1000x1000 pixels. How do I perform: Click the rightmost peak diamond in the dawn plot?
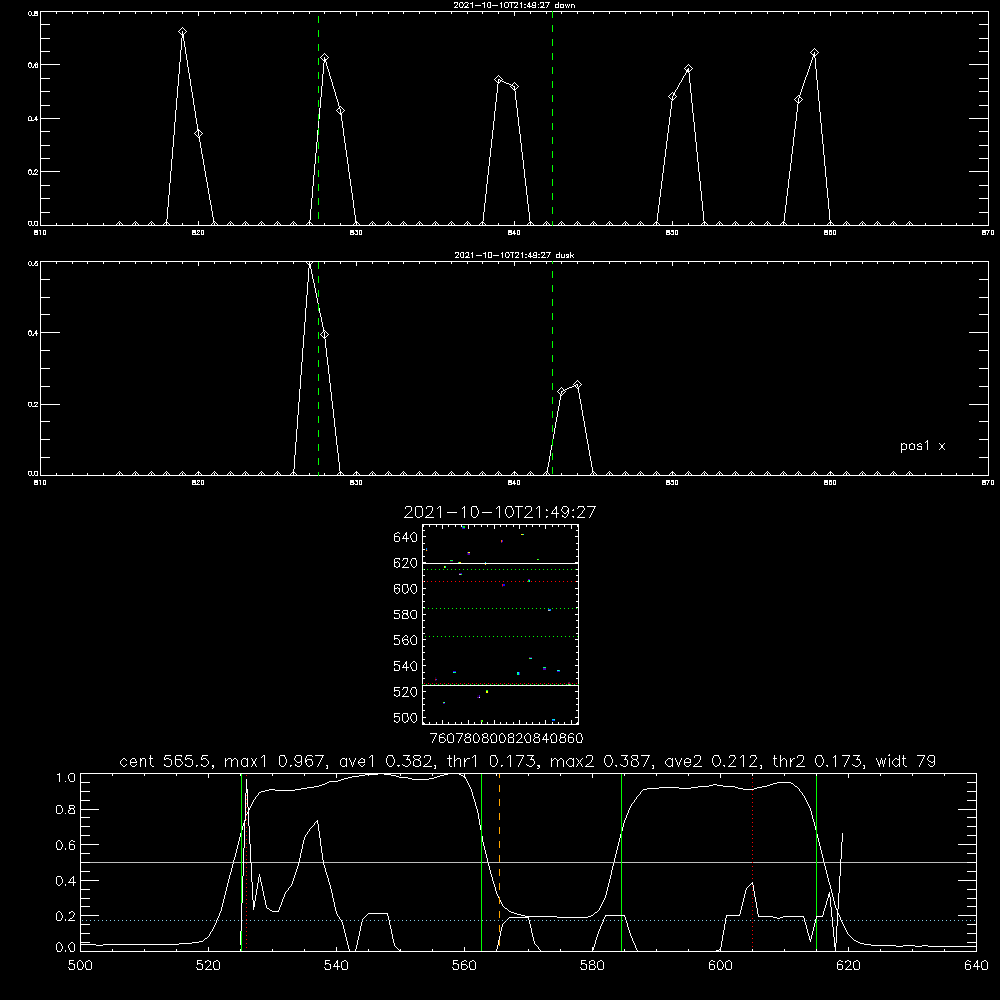click(x=814, y=52)
